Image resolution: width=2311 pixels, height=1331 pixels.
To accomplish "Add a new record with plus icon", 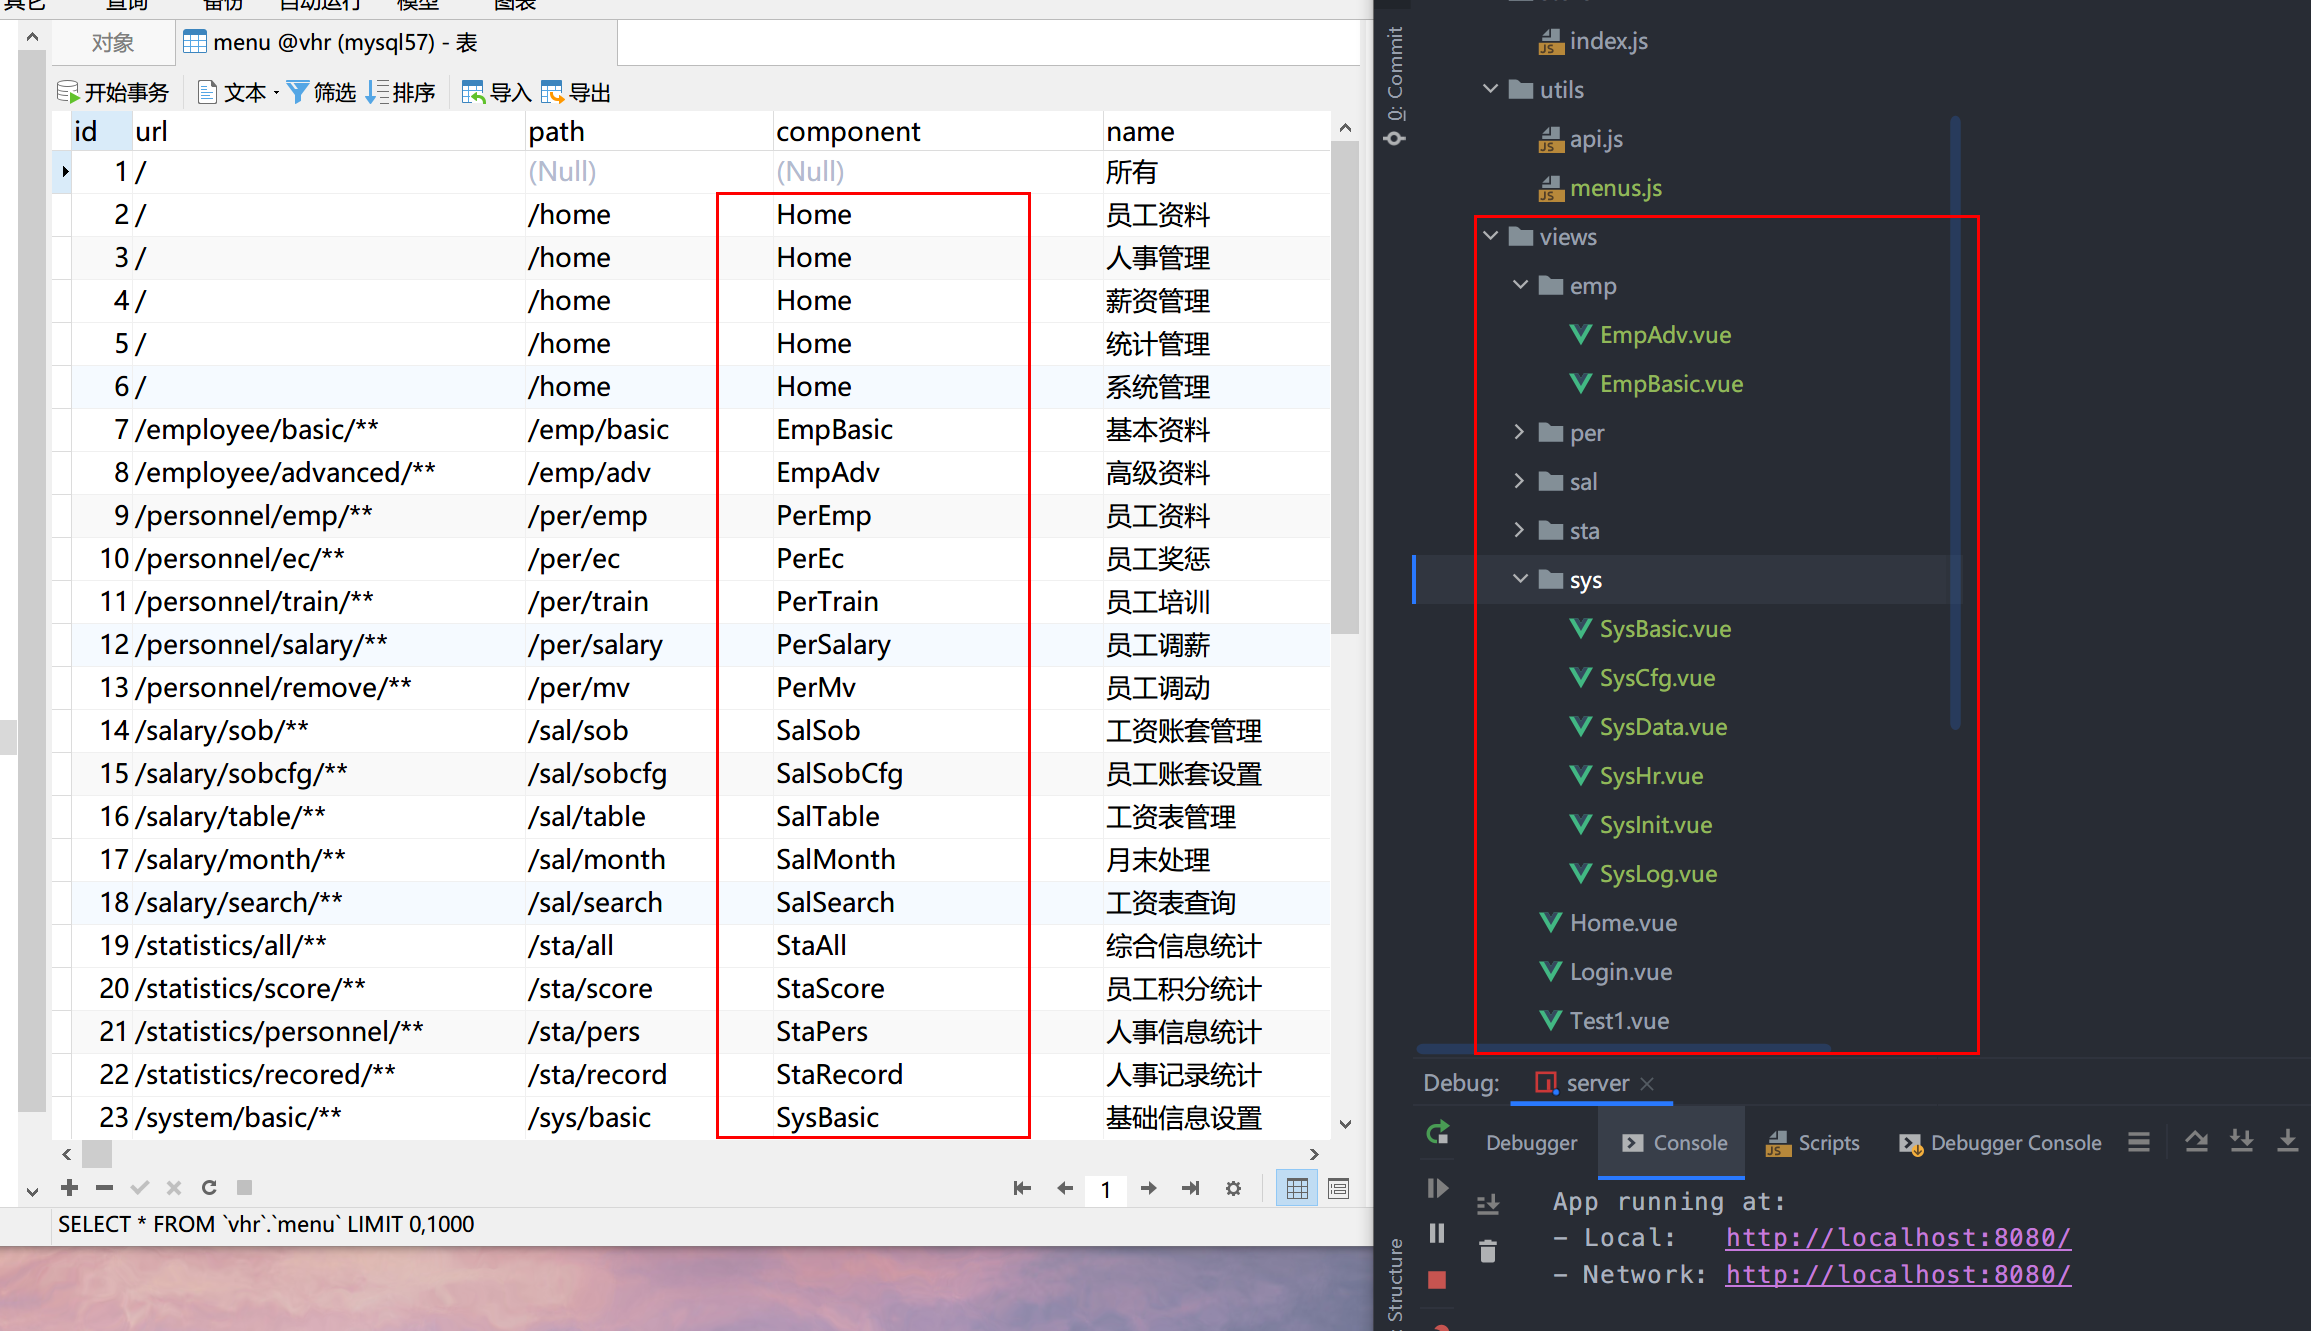I will [x=69, y=1188].
